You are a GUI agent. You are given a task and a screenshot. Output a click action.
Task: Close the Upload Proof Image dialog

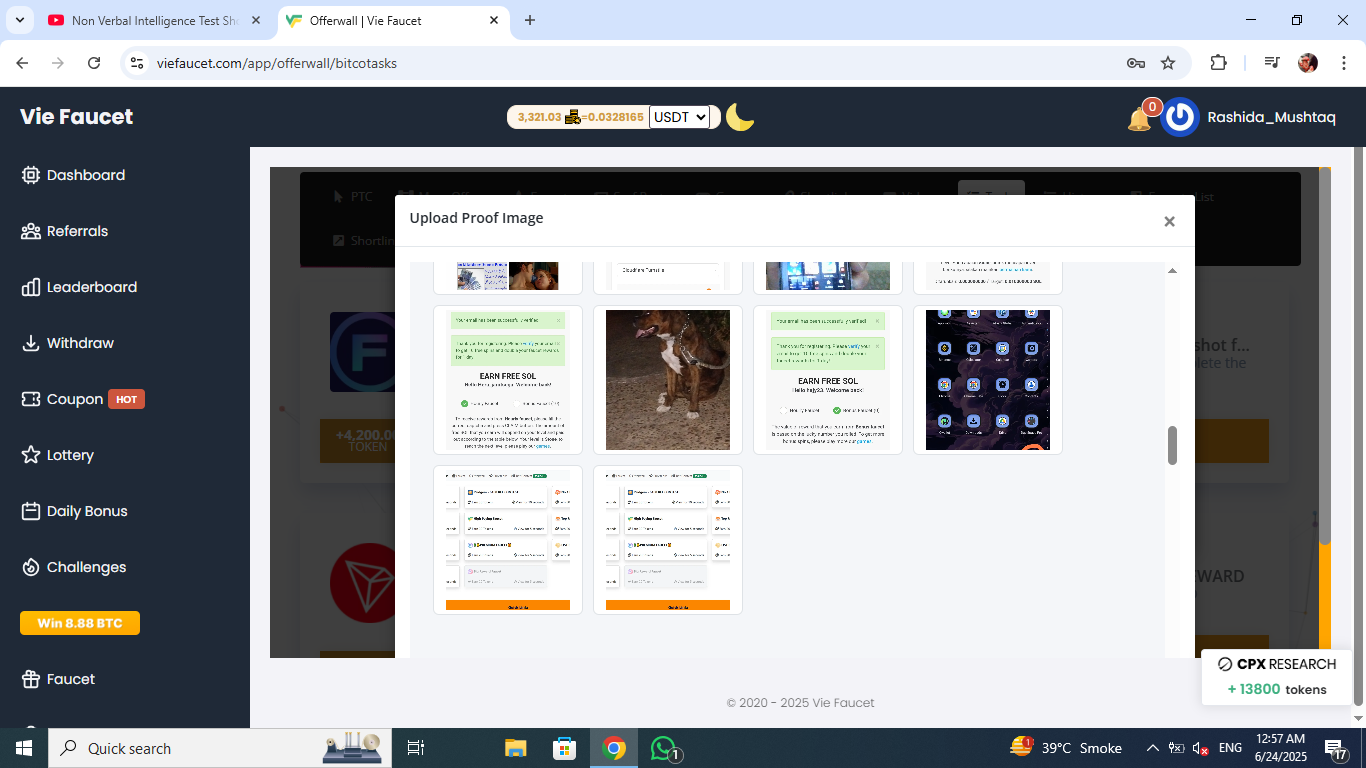[x=1169, y=221]
